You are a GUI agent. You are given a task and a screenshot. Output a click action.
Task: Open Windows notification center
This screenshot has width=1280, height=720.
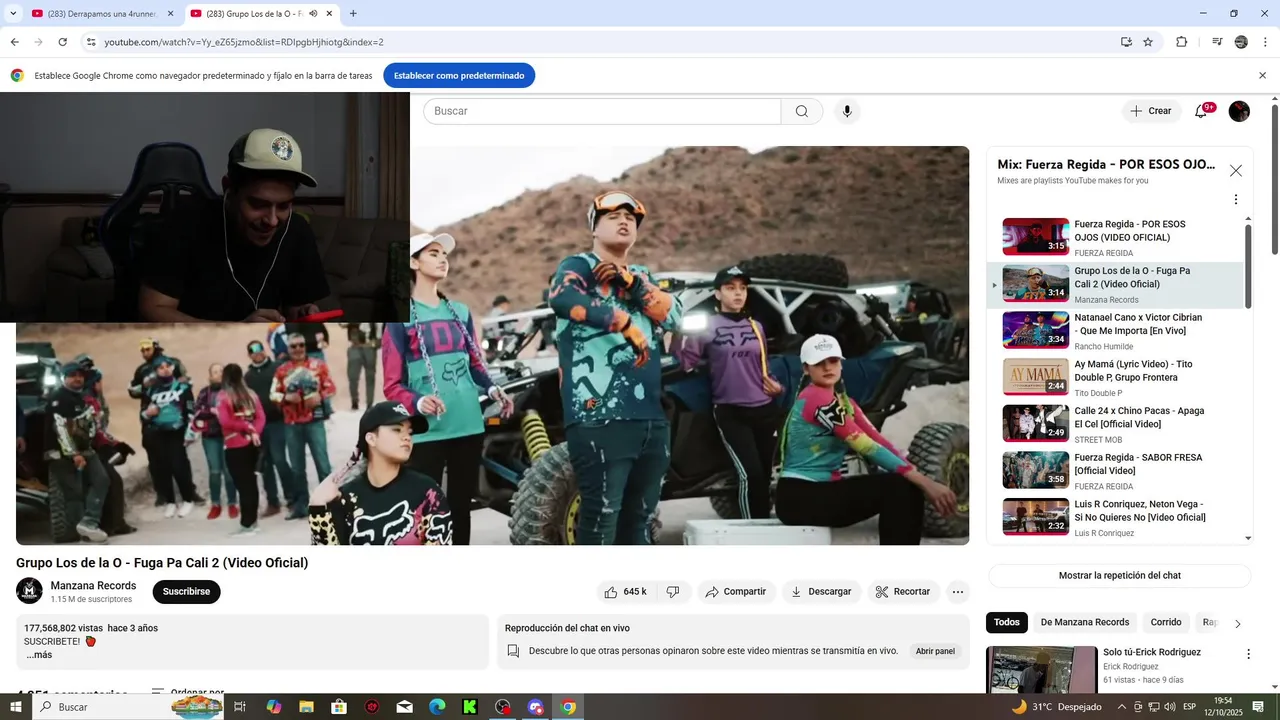[x=1259, y=707]
